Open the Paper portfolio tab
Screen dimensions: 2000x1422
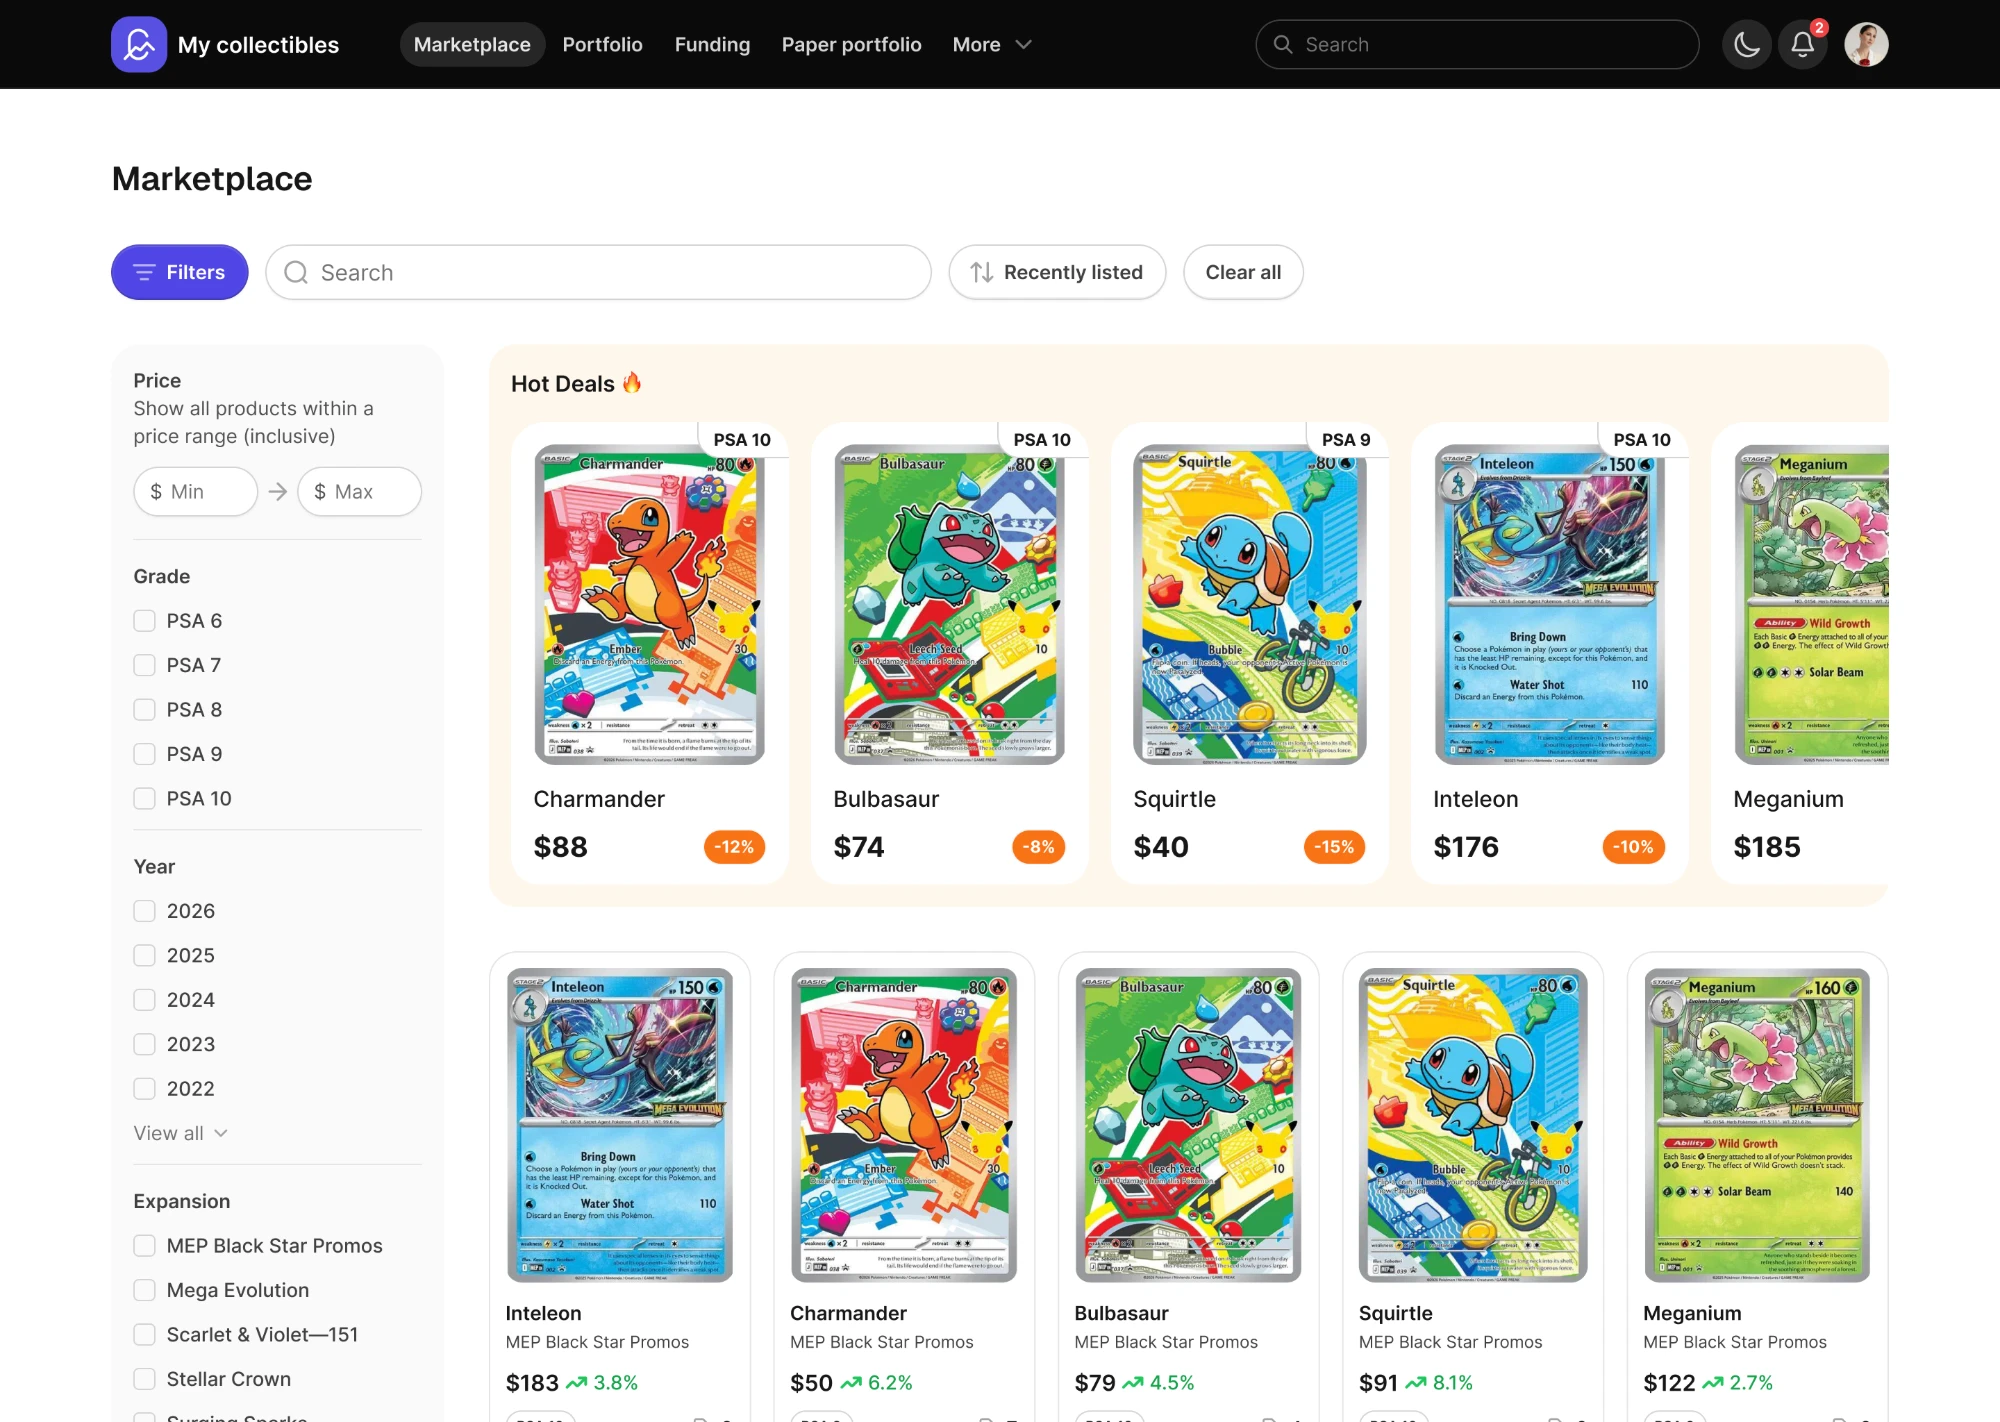851,44
